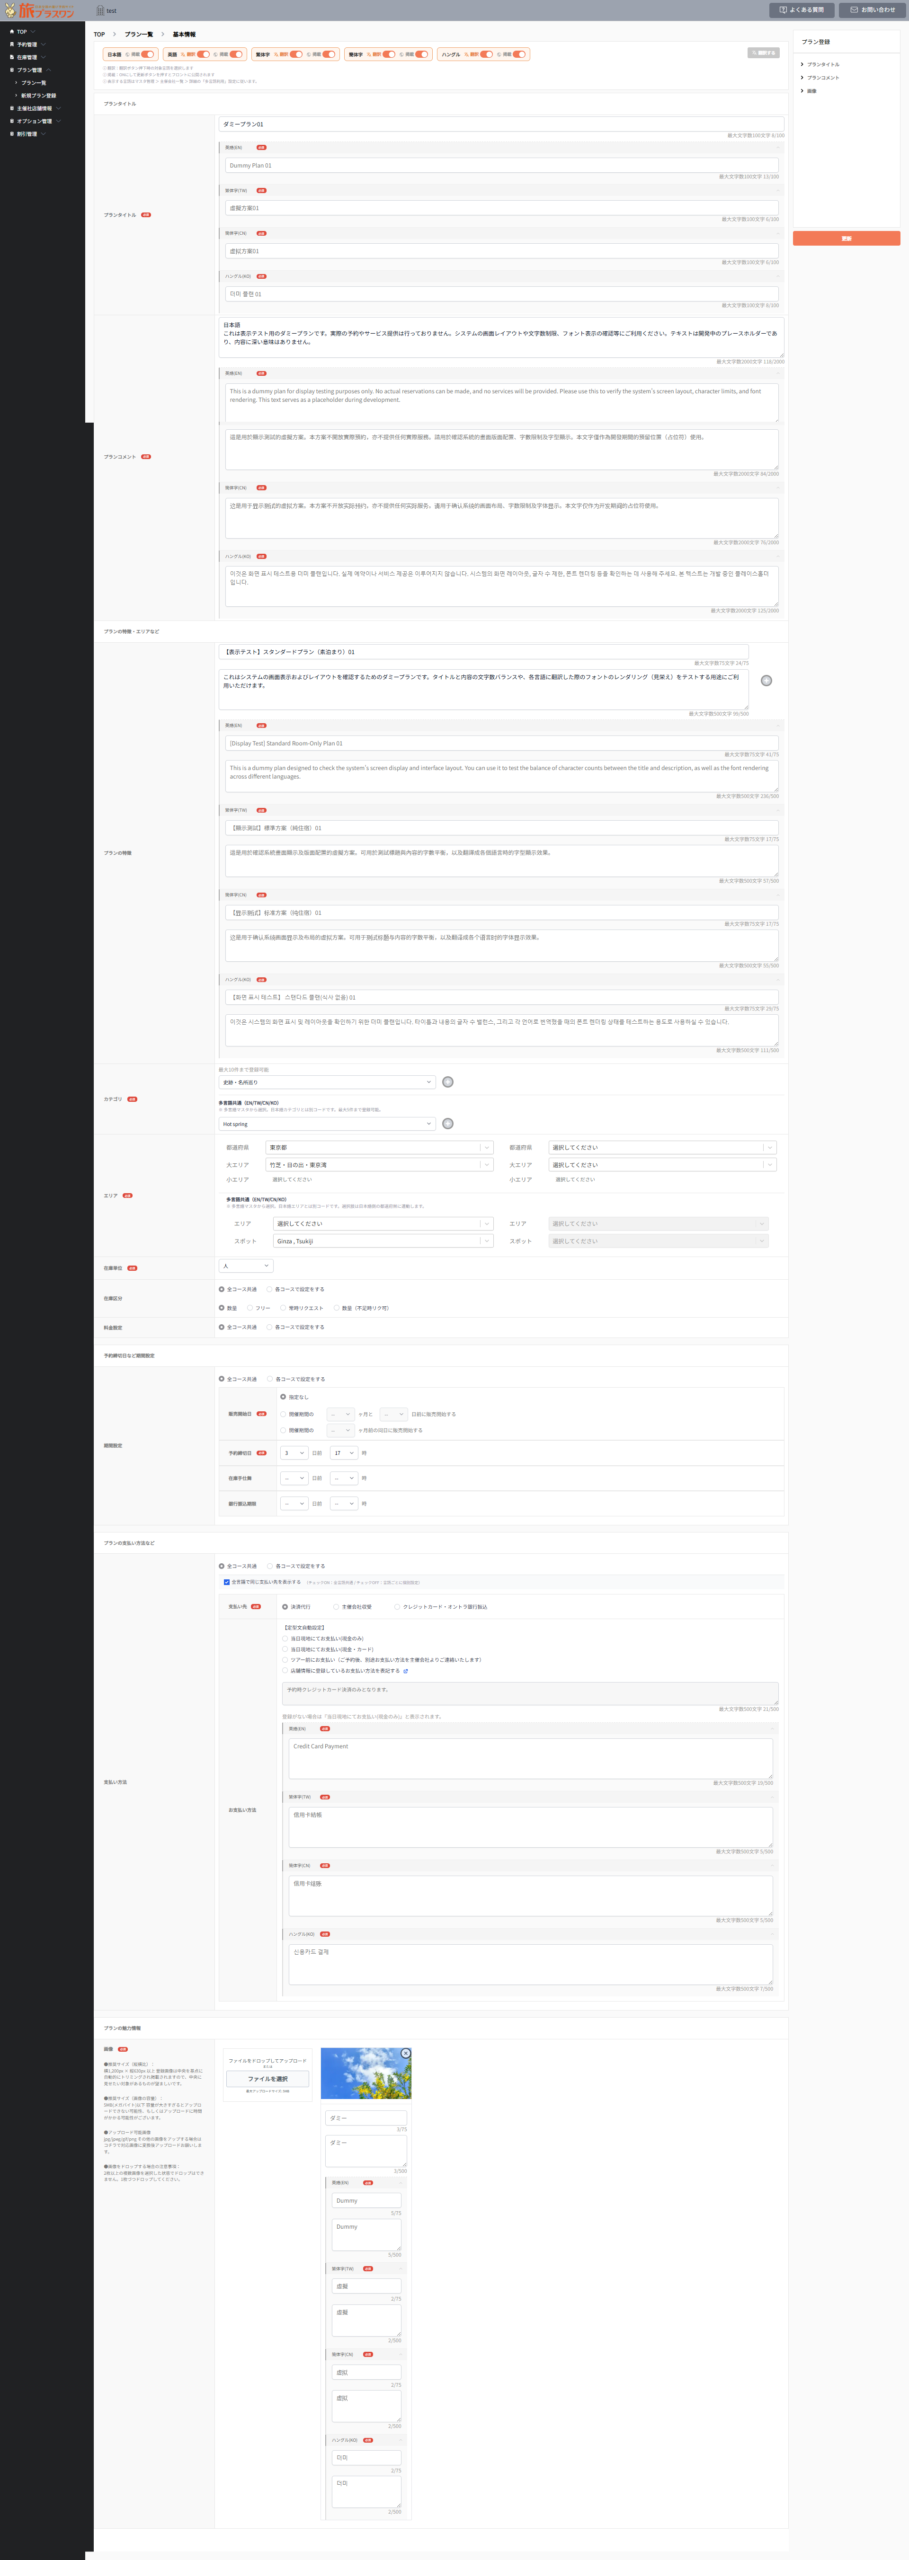909x2560 pixels.
Task: Open お問い合わせ in the header
Action: tap(873, 10)
